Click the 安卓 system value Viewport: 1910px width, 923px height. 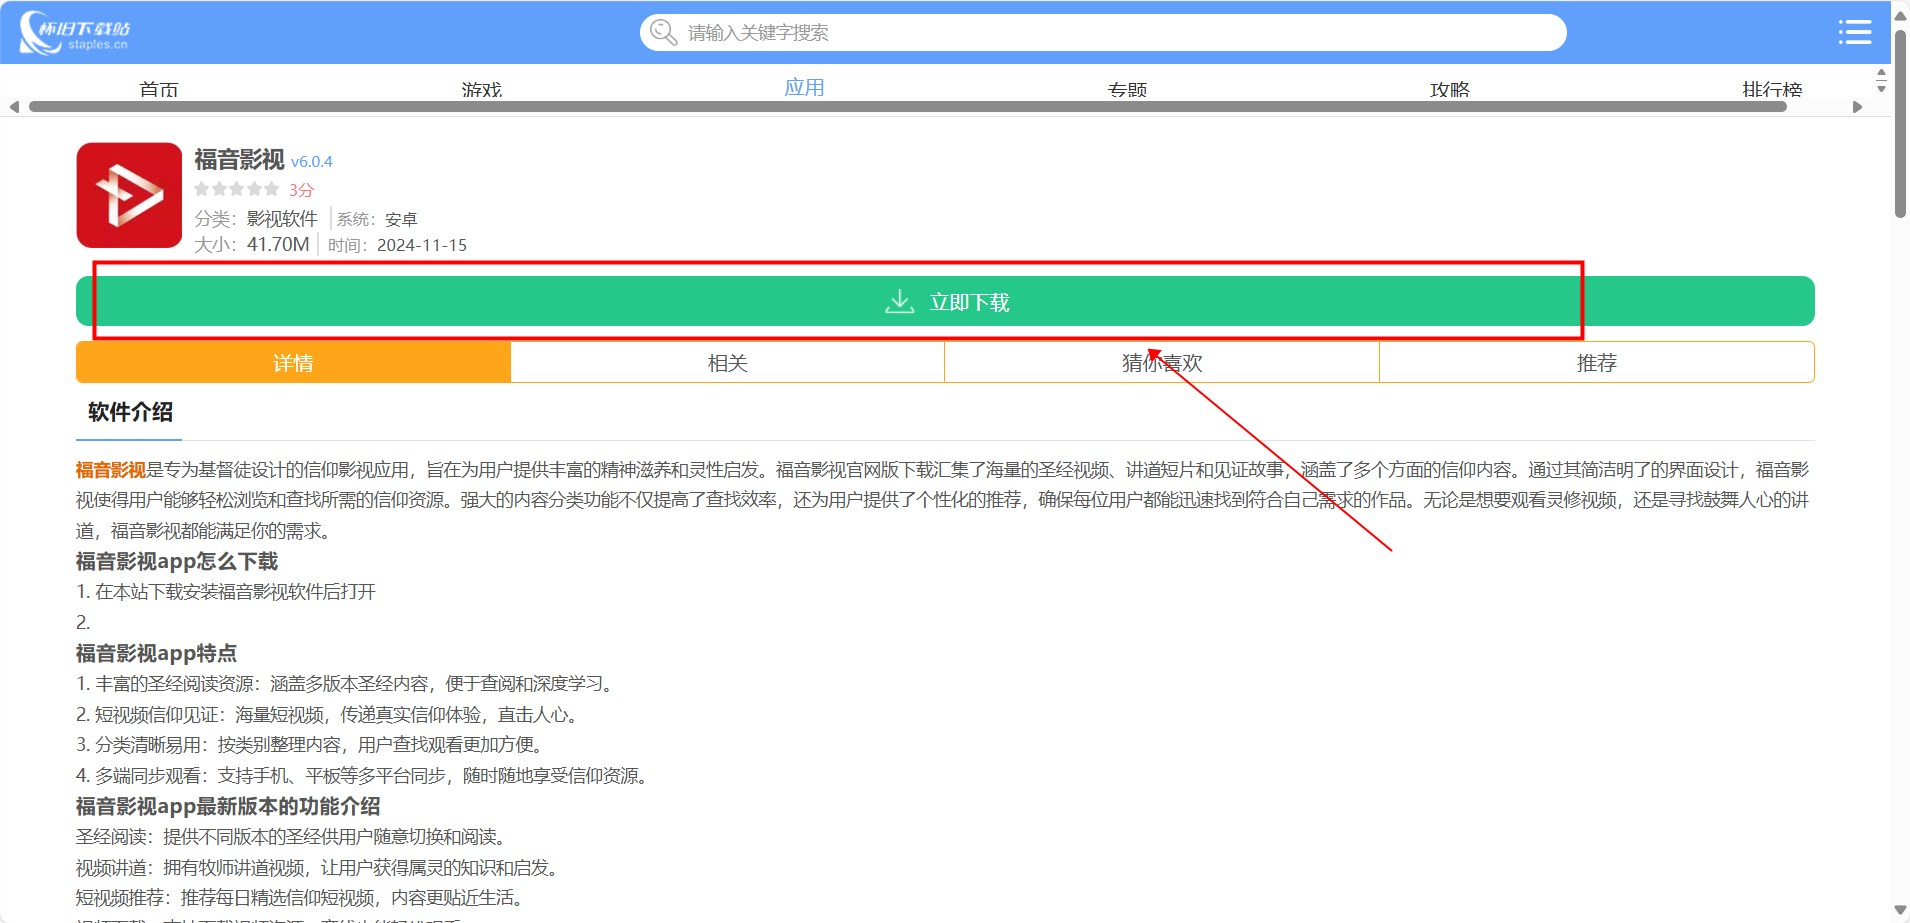401,219
